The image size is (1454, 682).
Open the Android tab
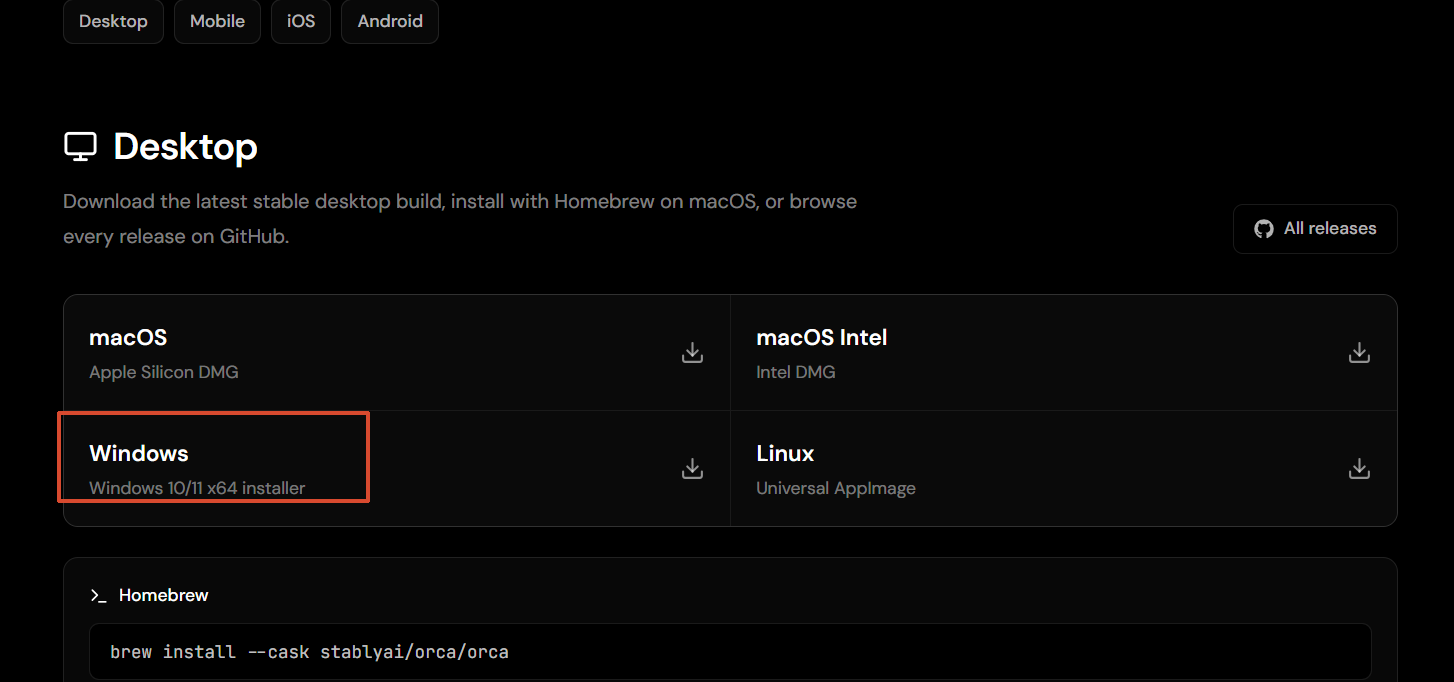click(390, 21)
